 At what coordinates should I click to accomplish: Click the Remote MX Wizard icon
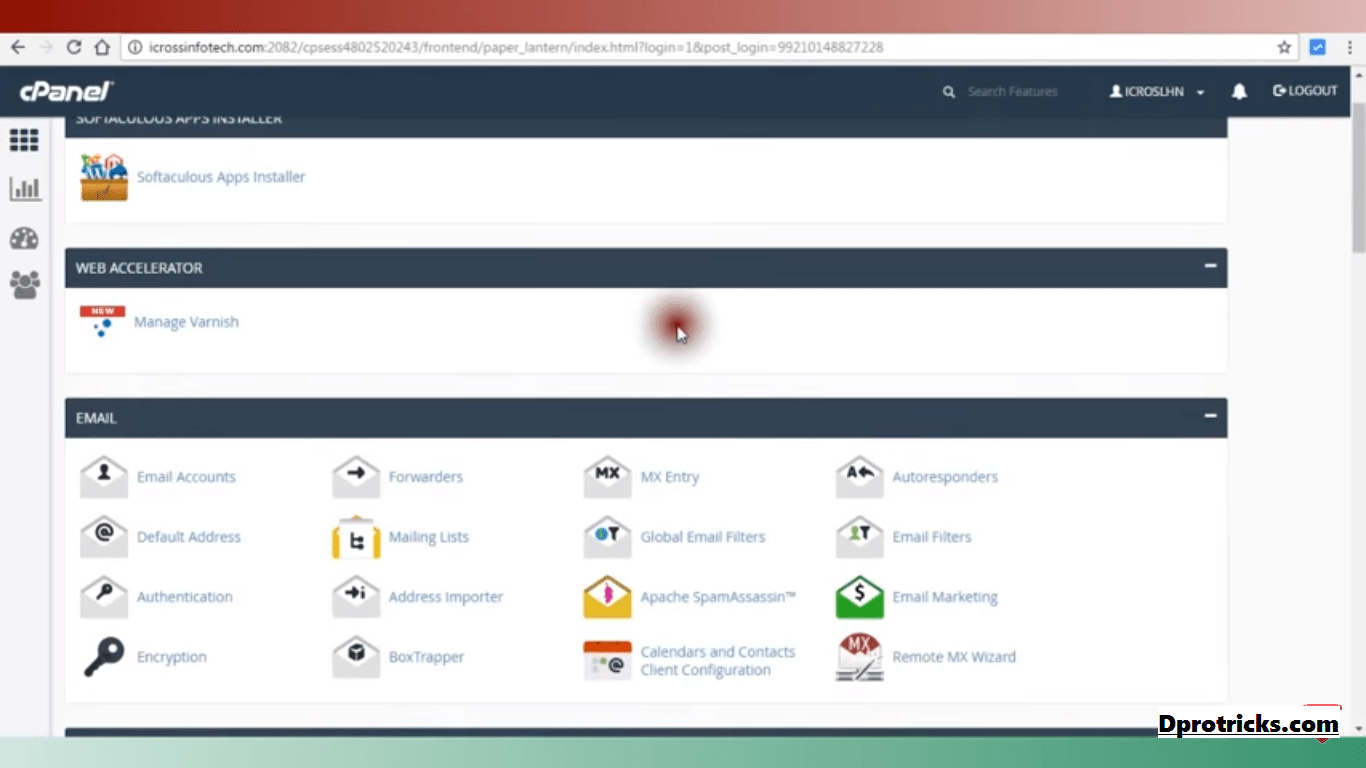click(x=860, y=657)
